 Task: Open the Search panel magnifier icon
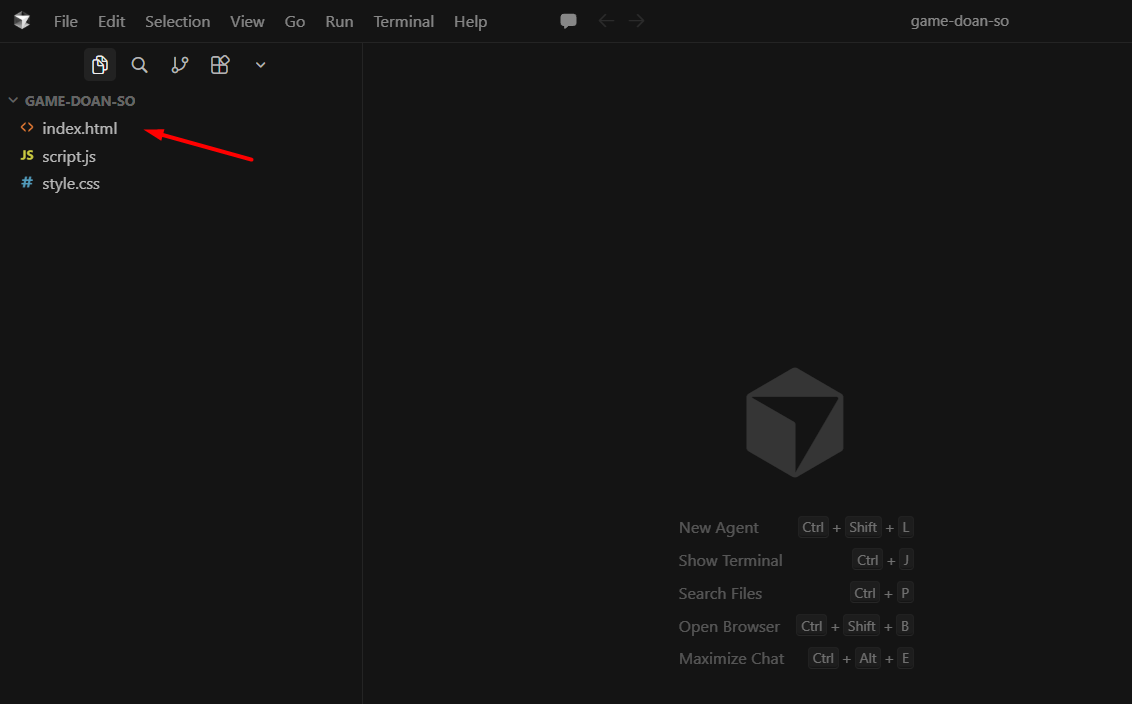click(x=139, y=65)
